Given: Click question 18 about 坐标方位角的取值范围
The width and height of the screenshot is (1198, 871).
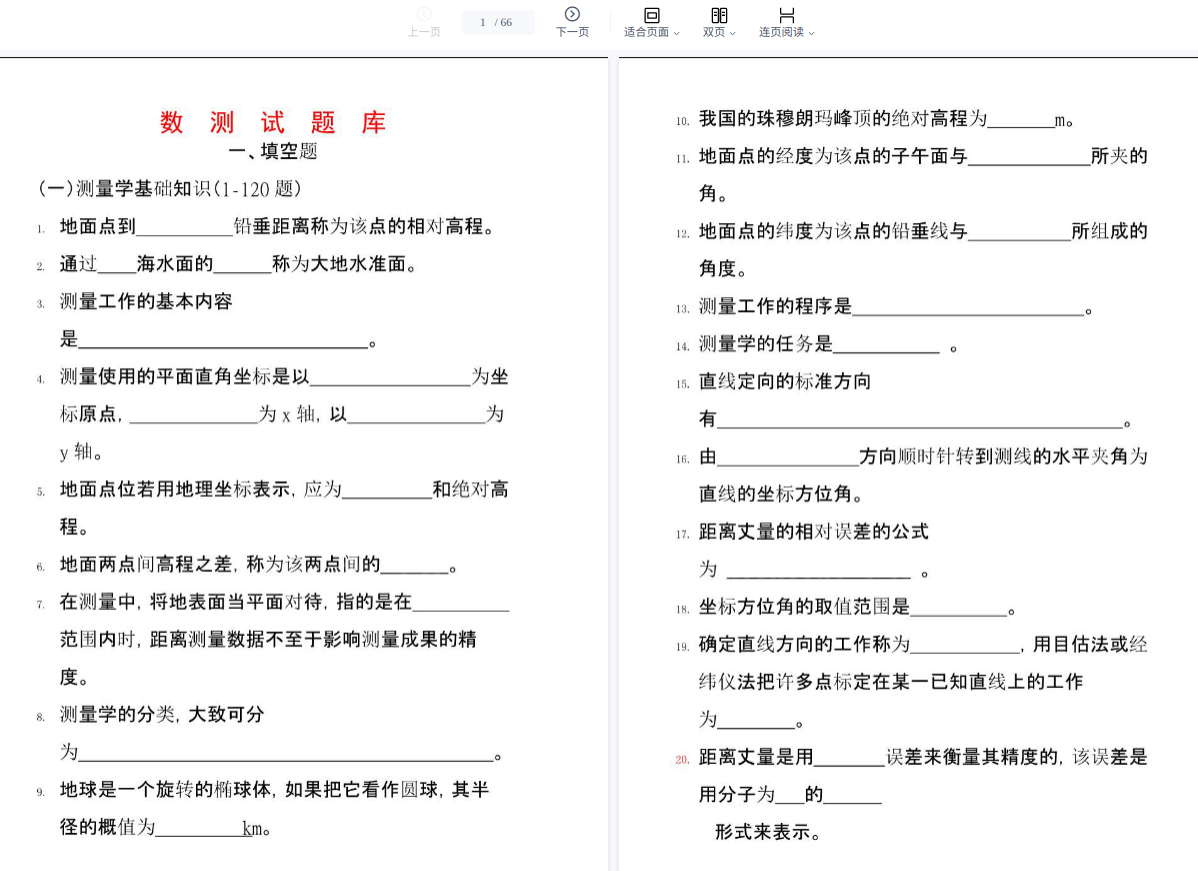Looking at the screenshot, I should [804, 607].
